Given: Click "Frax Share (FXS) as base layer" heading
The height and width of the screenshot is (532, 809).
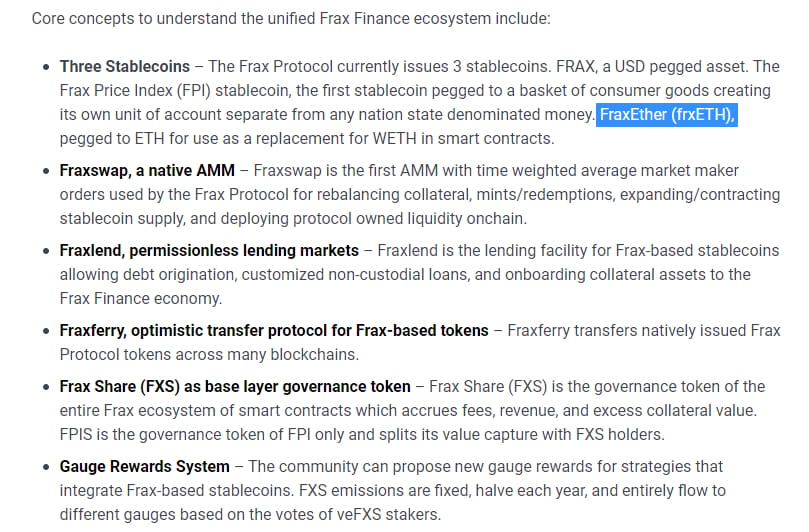Looking at the screenshot, I should [x=234, y=386].
